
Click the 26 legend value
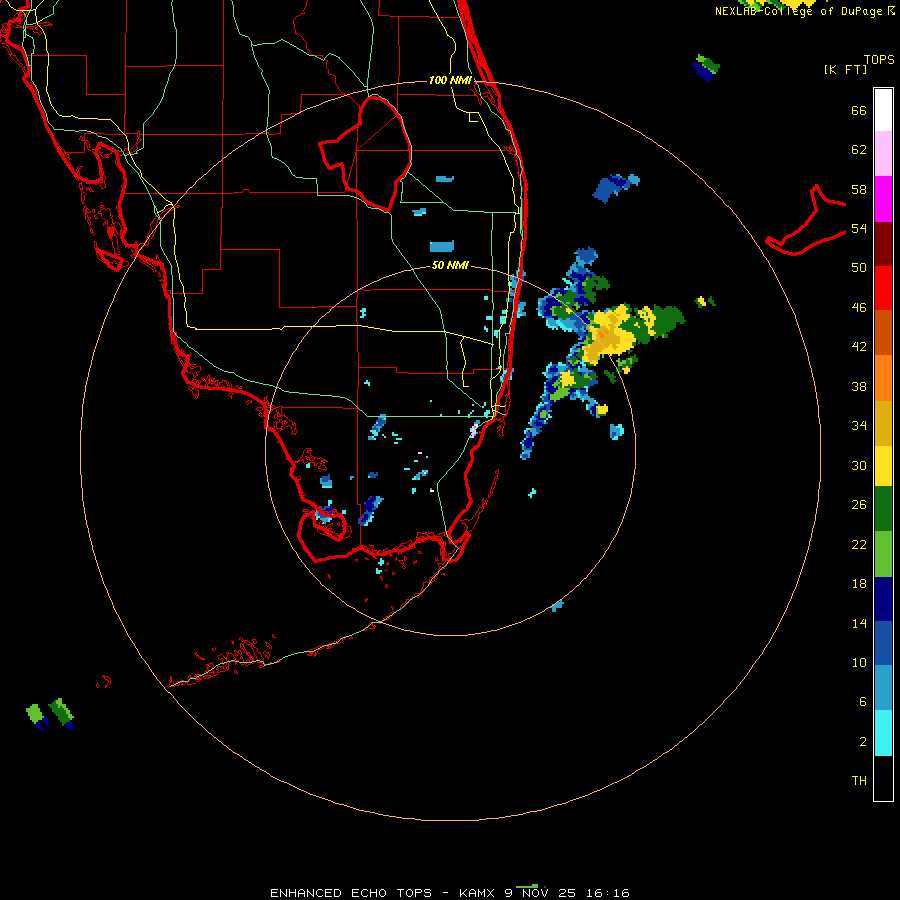pos(859,505)
